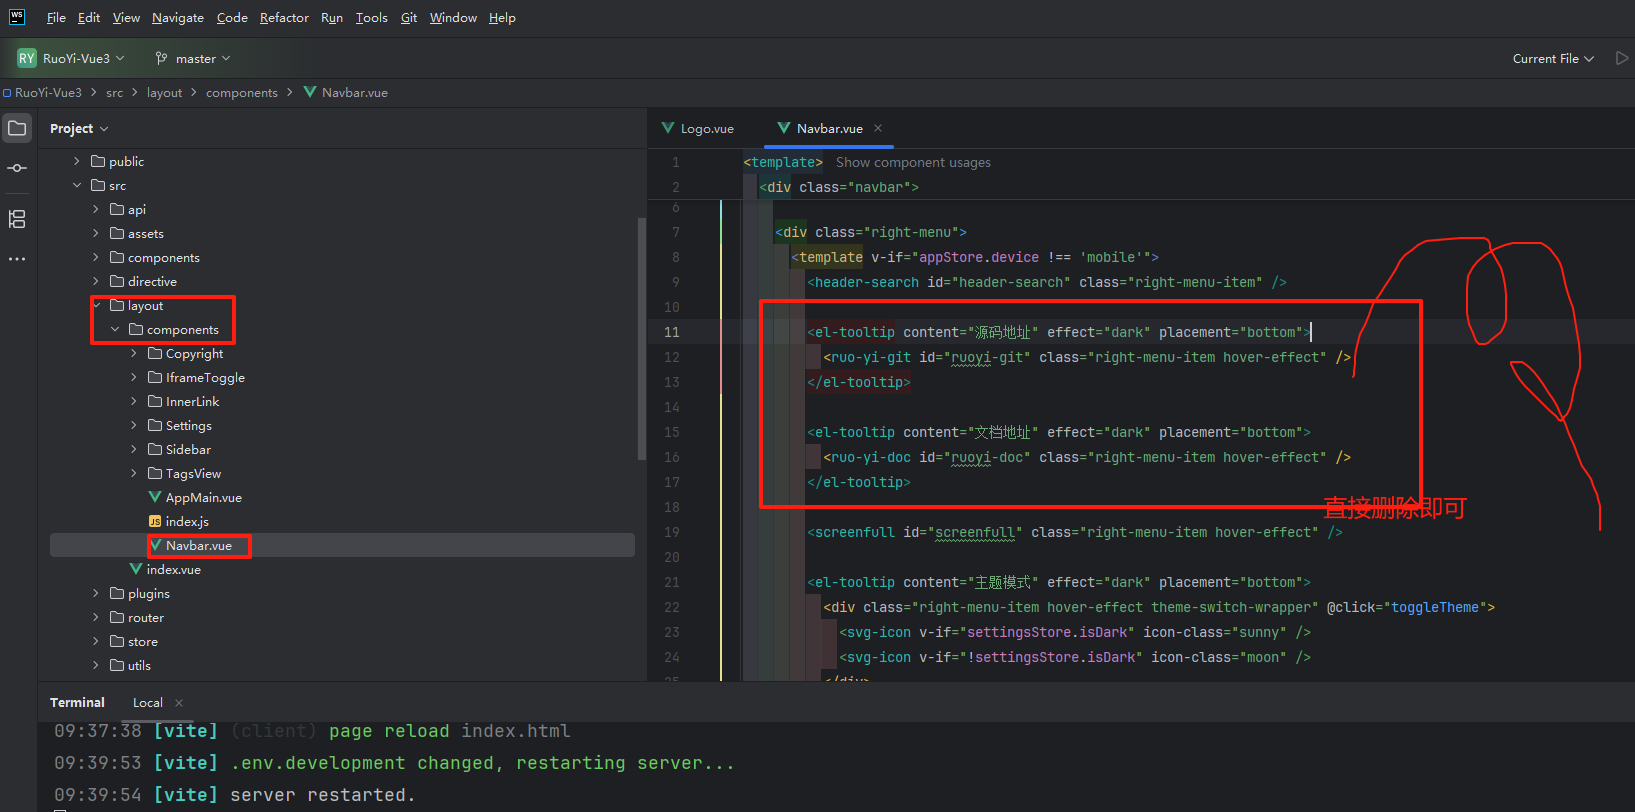
Task: Click the project tree vertical scrollbar
Action: (641, 338)
